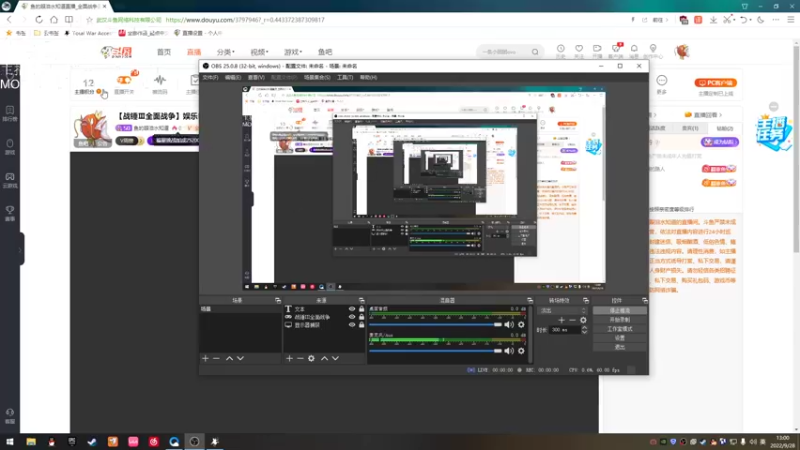Open source properties via the gear icon

click(x=311, y=358)
